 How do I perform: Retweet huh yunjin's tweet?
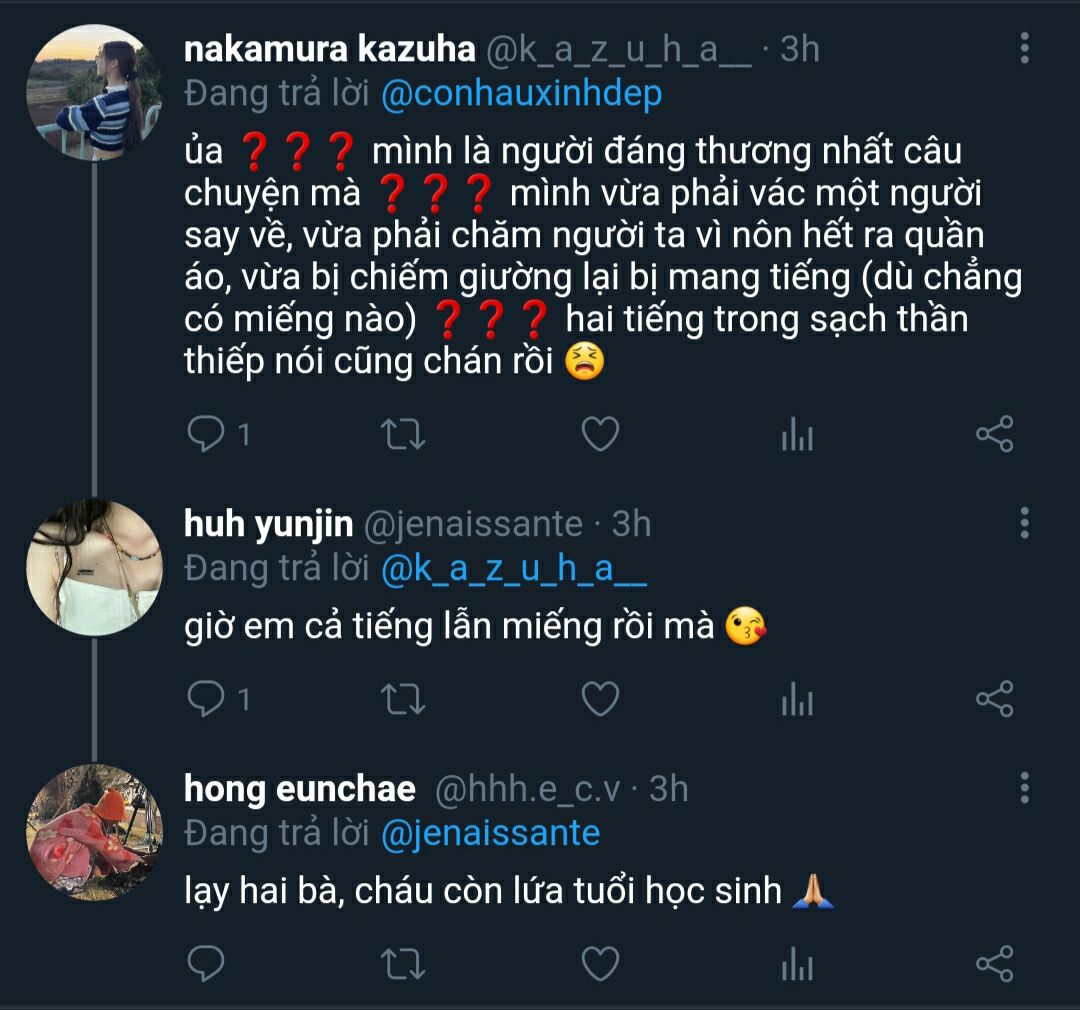(x=404, y=699)
